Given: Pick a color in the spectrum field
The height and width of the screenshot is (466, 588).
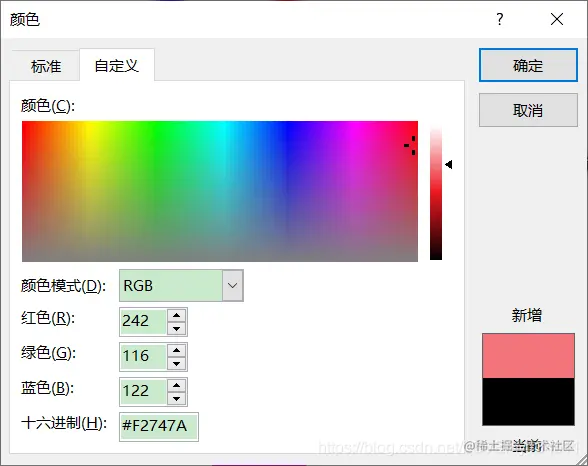Looking at the screenshot, I should (x=220, y=191).
